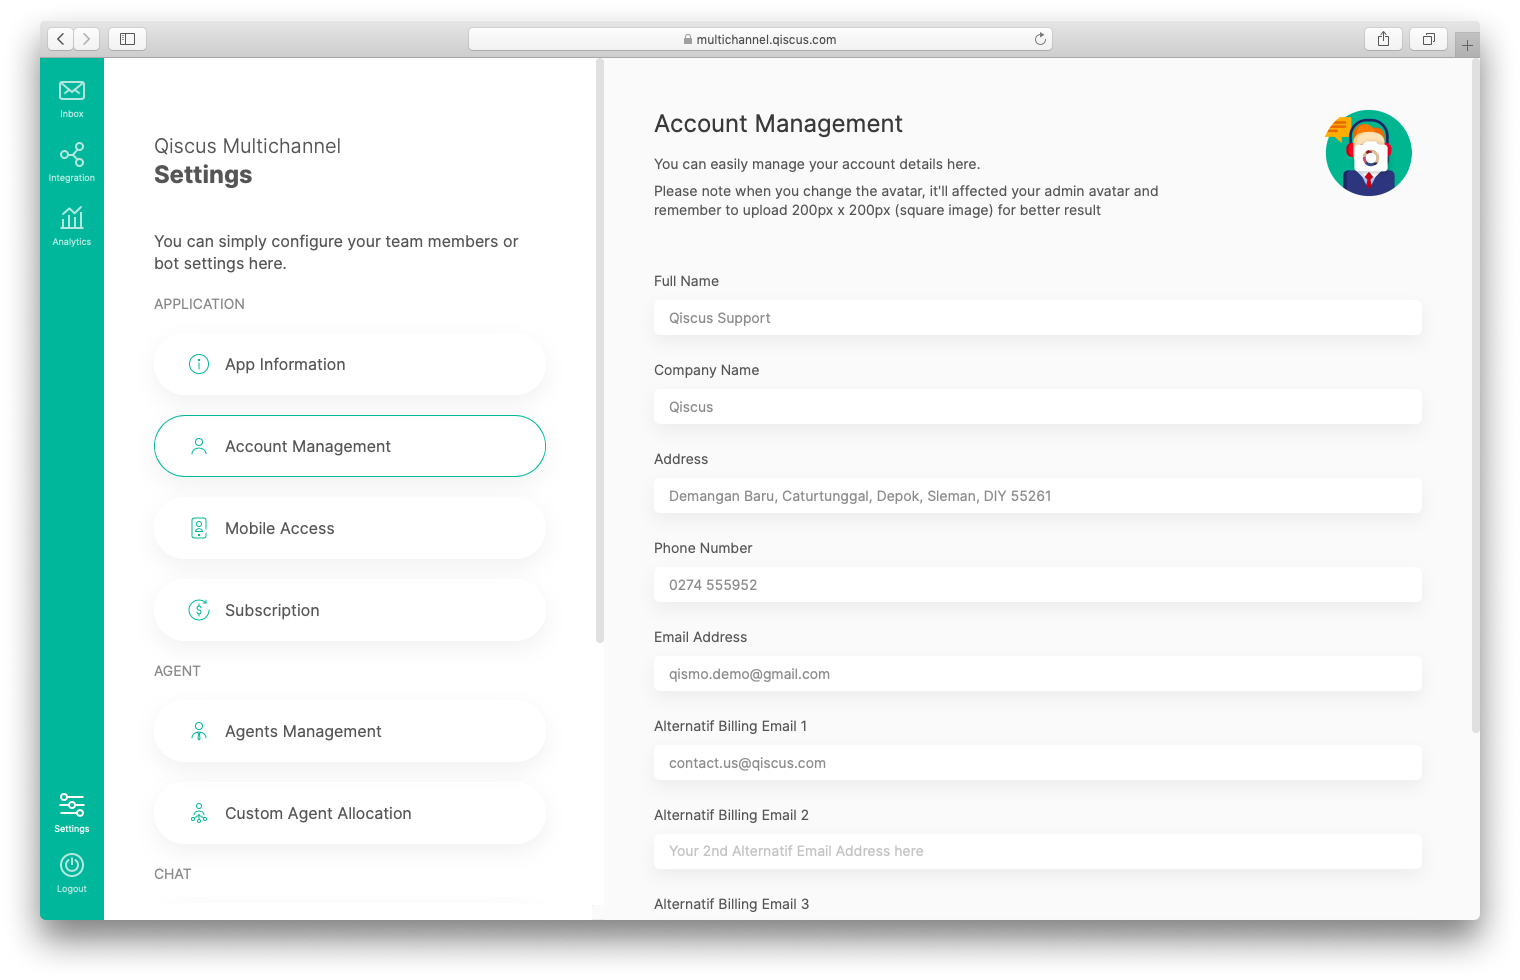Open Agents Management settings
This screenshot has width=1520, height=980.
click(x=350, y=731)
